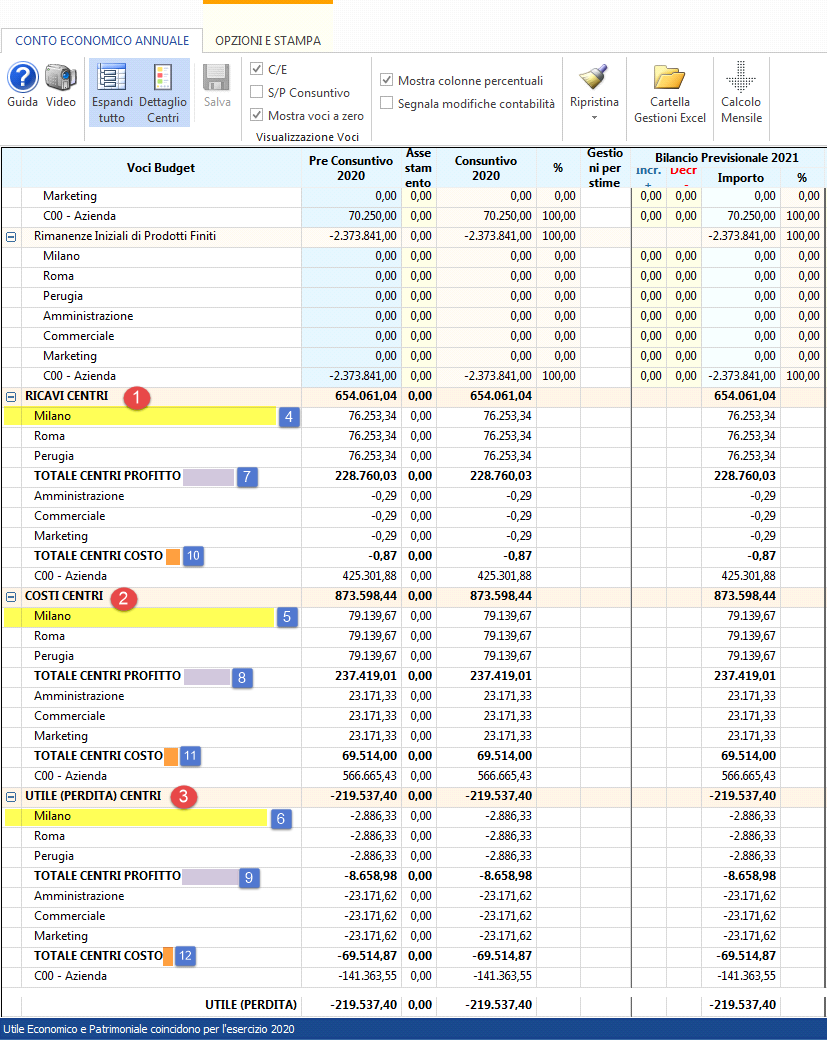Image resolution: width=827 pixels, height=1040 pixels.
Task: Select the Pre Consuntivo 2020 column header
Action: coord(351,168)
